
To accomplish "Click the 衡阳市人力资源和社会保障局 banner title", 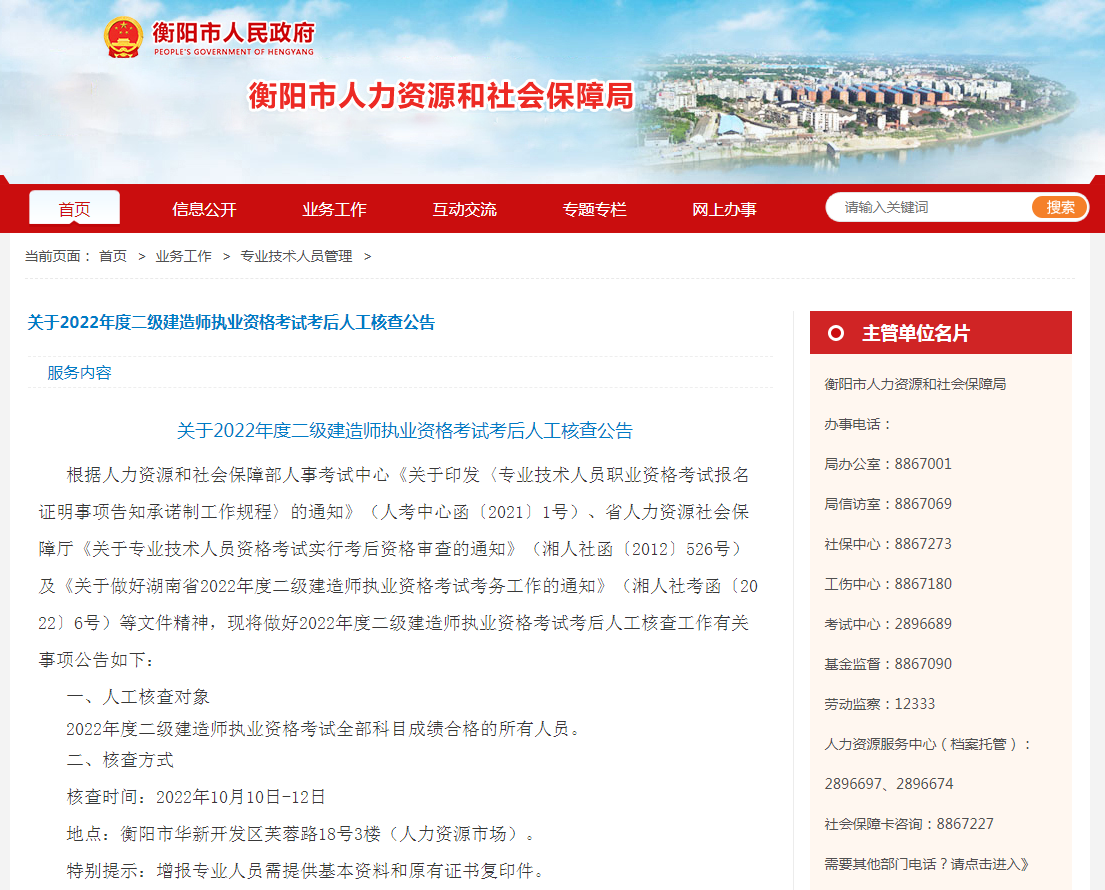I will 441,96.
